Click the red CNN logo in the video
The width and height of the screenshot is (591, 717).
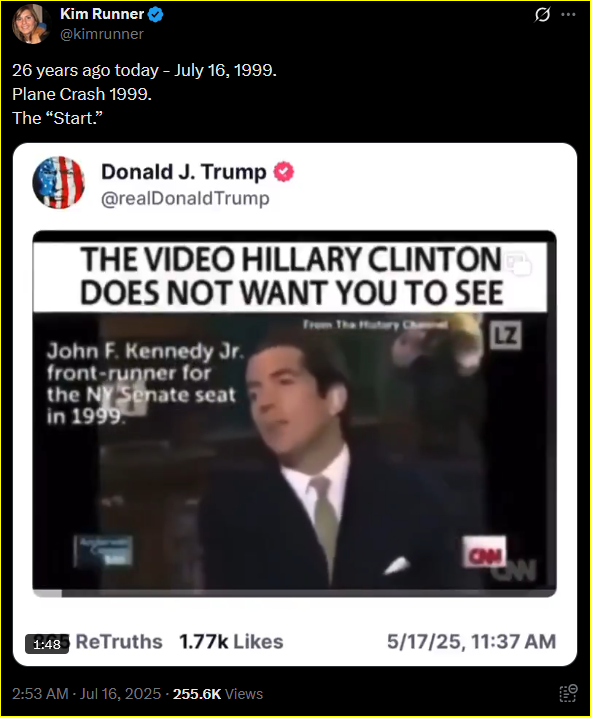(x=484, y=552)
